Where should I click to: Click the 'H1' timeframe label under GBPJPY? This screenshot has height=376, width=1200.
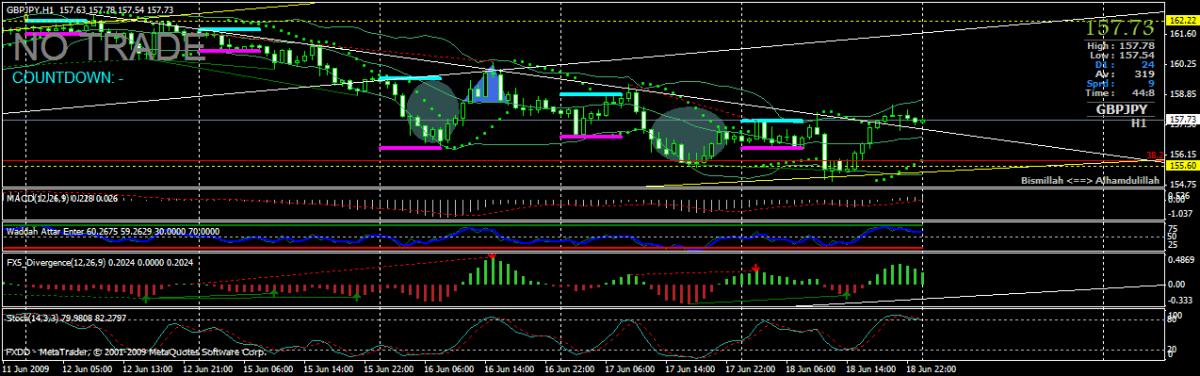tap(1138, 122)
